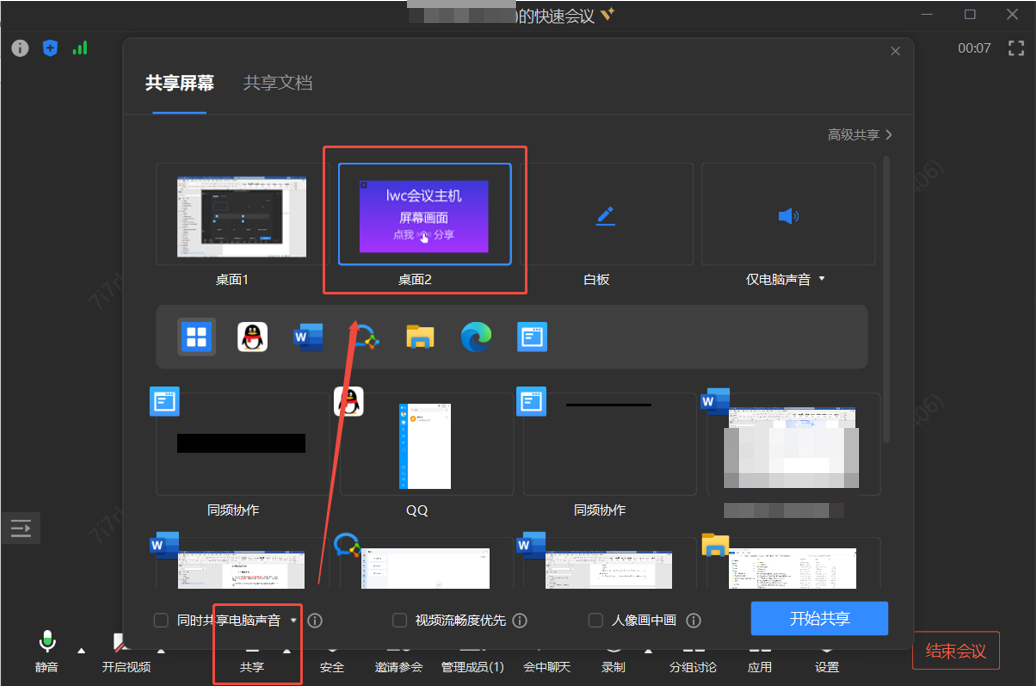Check the 视频流畅度优先 option

click(x=400, y=620)
